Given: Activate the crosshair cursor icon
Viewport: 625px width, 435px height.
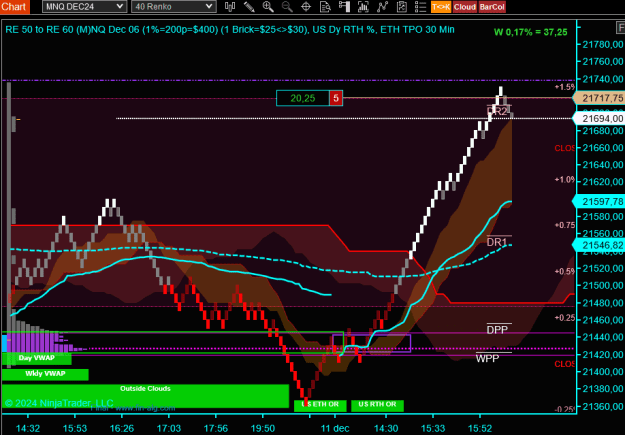Looking at the screenshot, I should (306, 6).
